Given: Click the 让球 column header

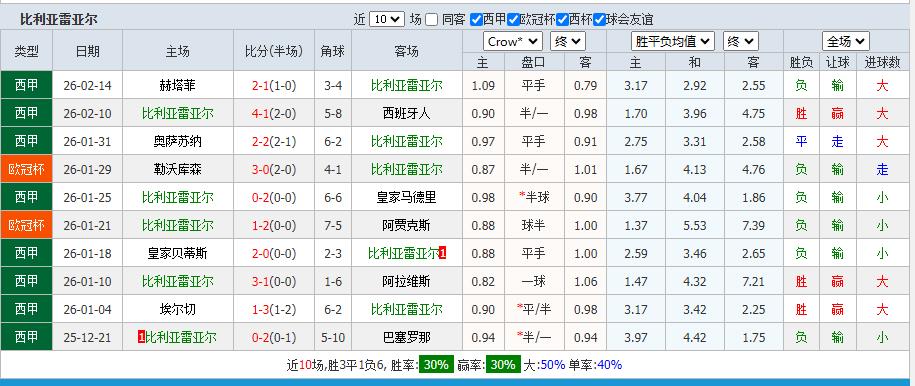Looking at the screenshot, I should click(x=837, y=62).
